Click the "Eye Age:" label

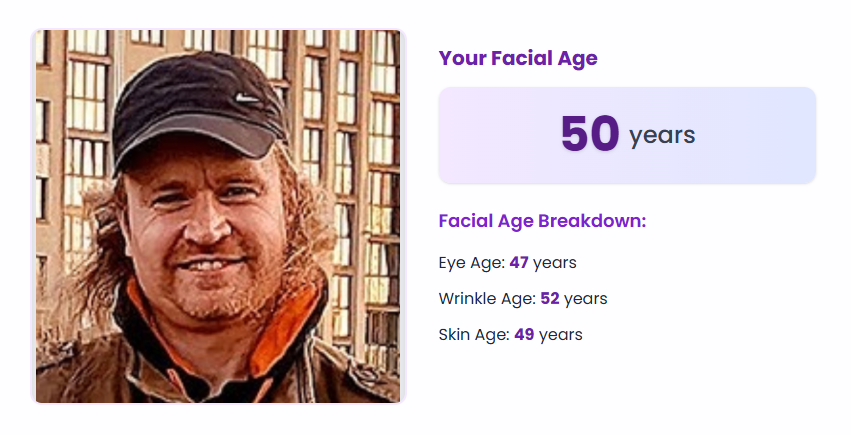pyautogui.click(x=472, y=263)
